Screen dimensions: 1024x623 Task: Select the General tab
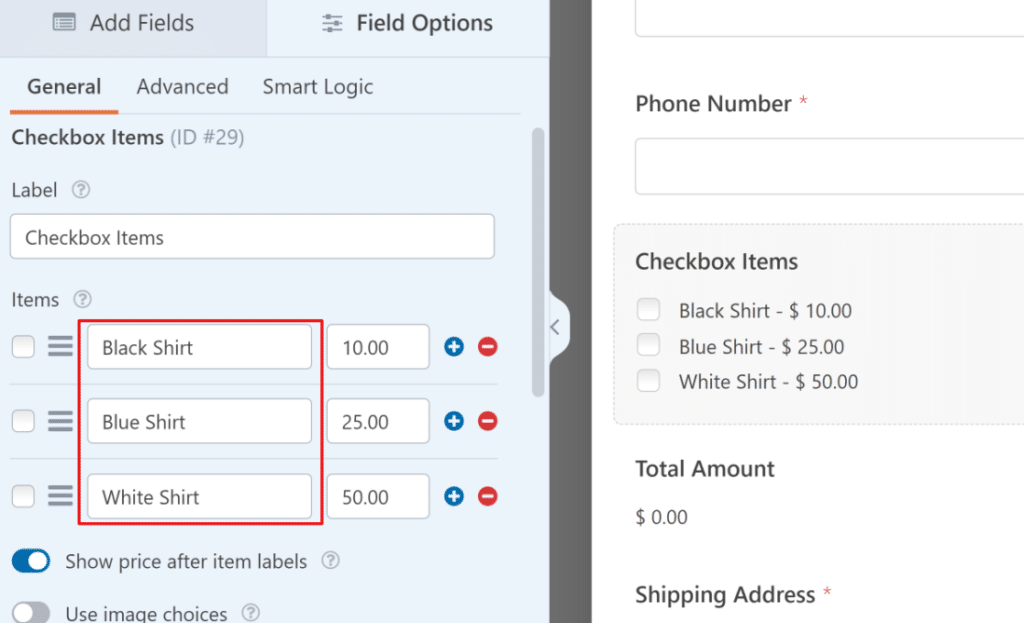point(63,87)
